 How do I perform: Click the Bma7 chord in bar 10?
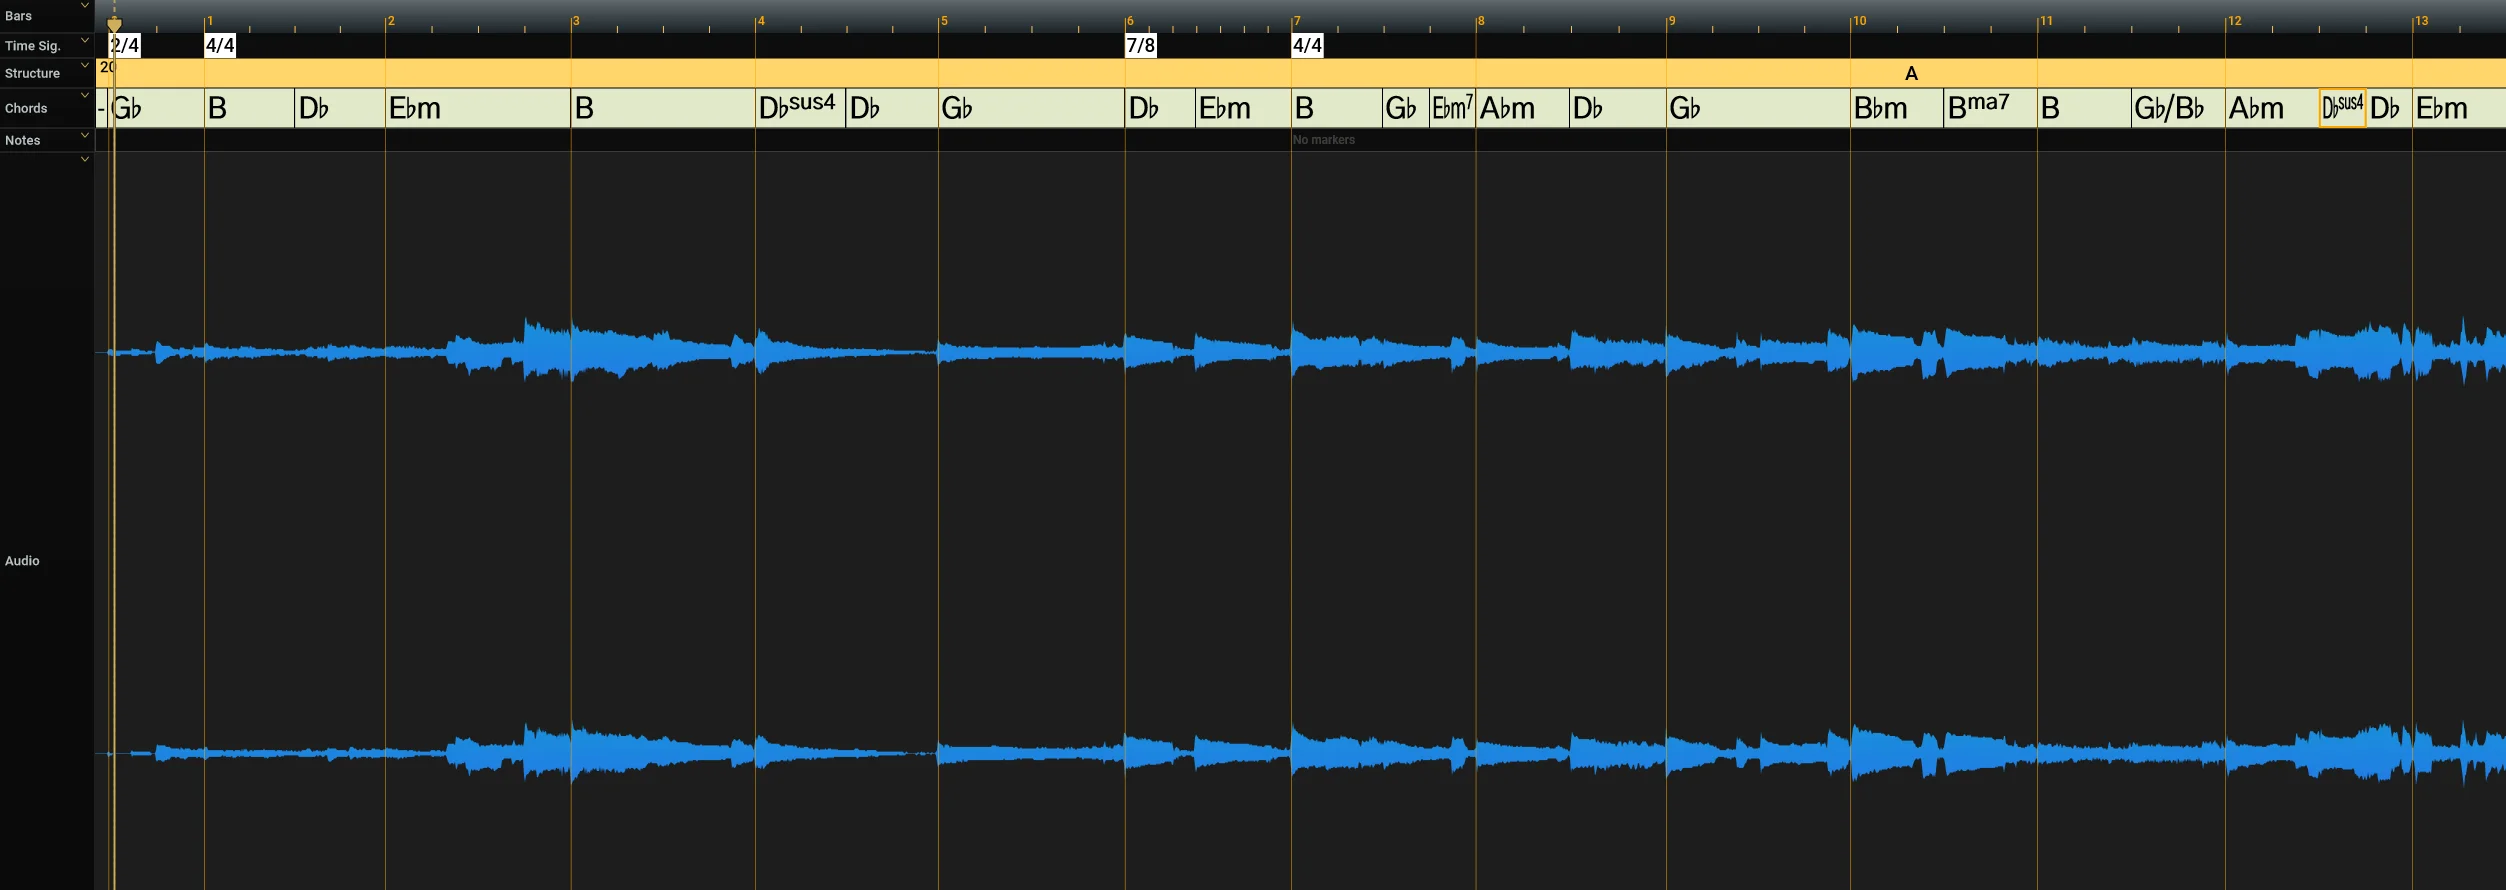[x=1990, y=108]
